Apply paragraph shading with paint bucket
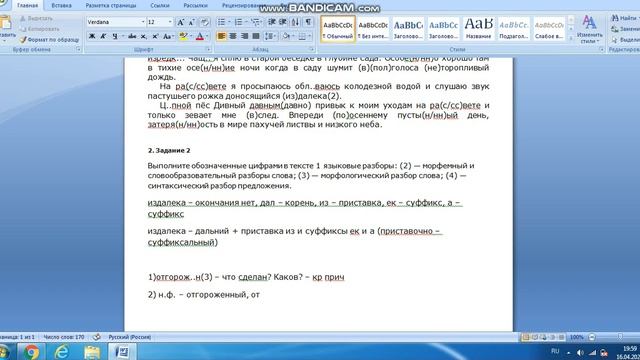The image size is (640, 360). click(286, 36)
